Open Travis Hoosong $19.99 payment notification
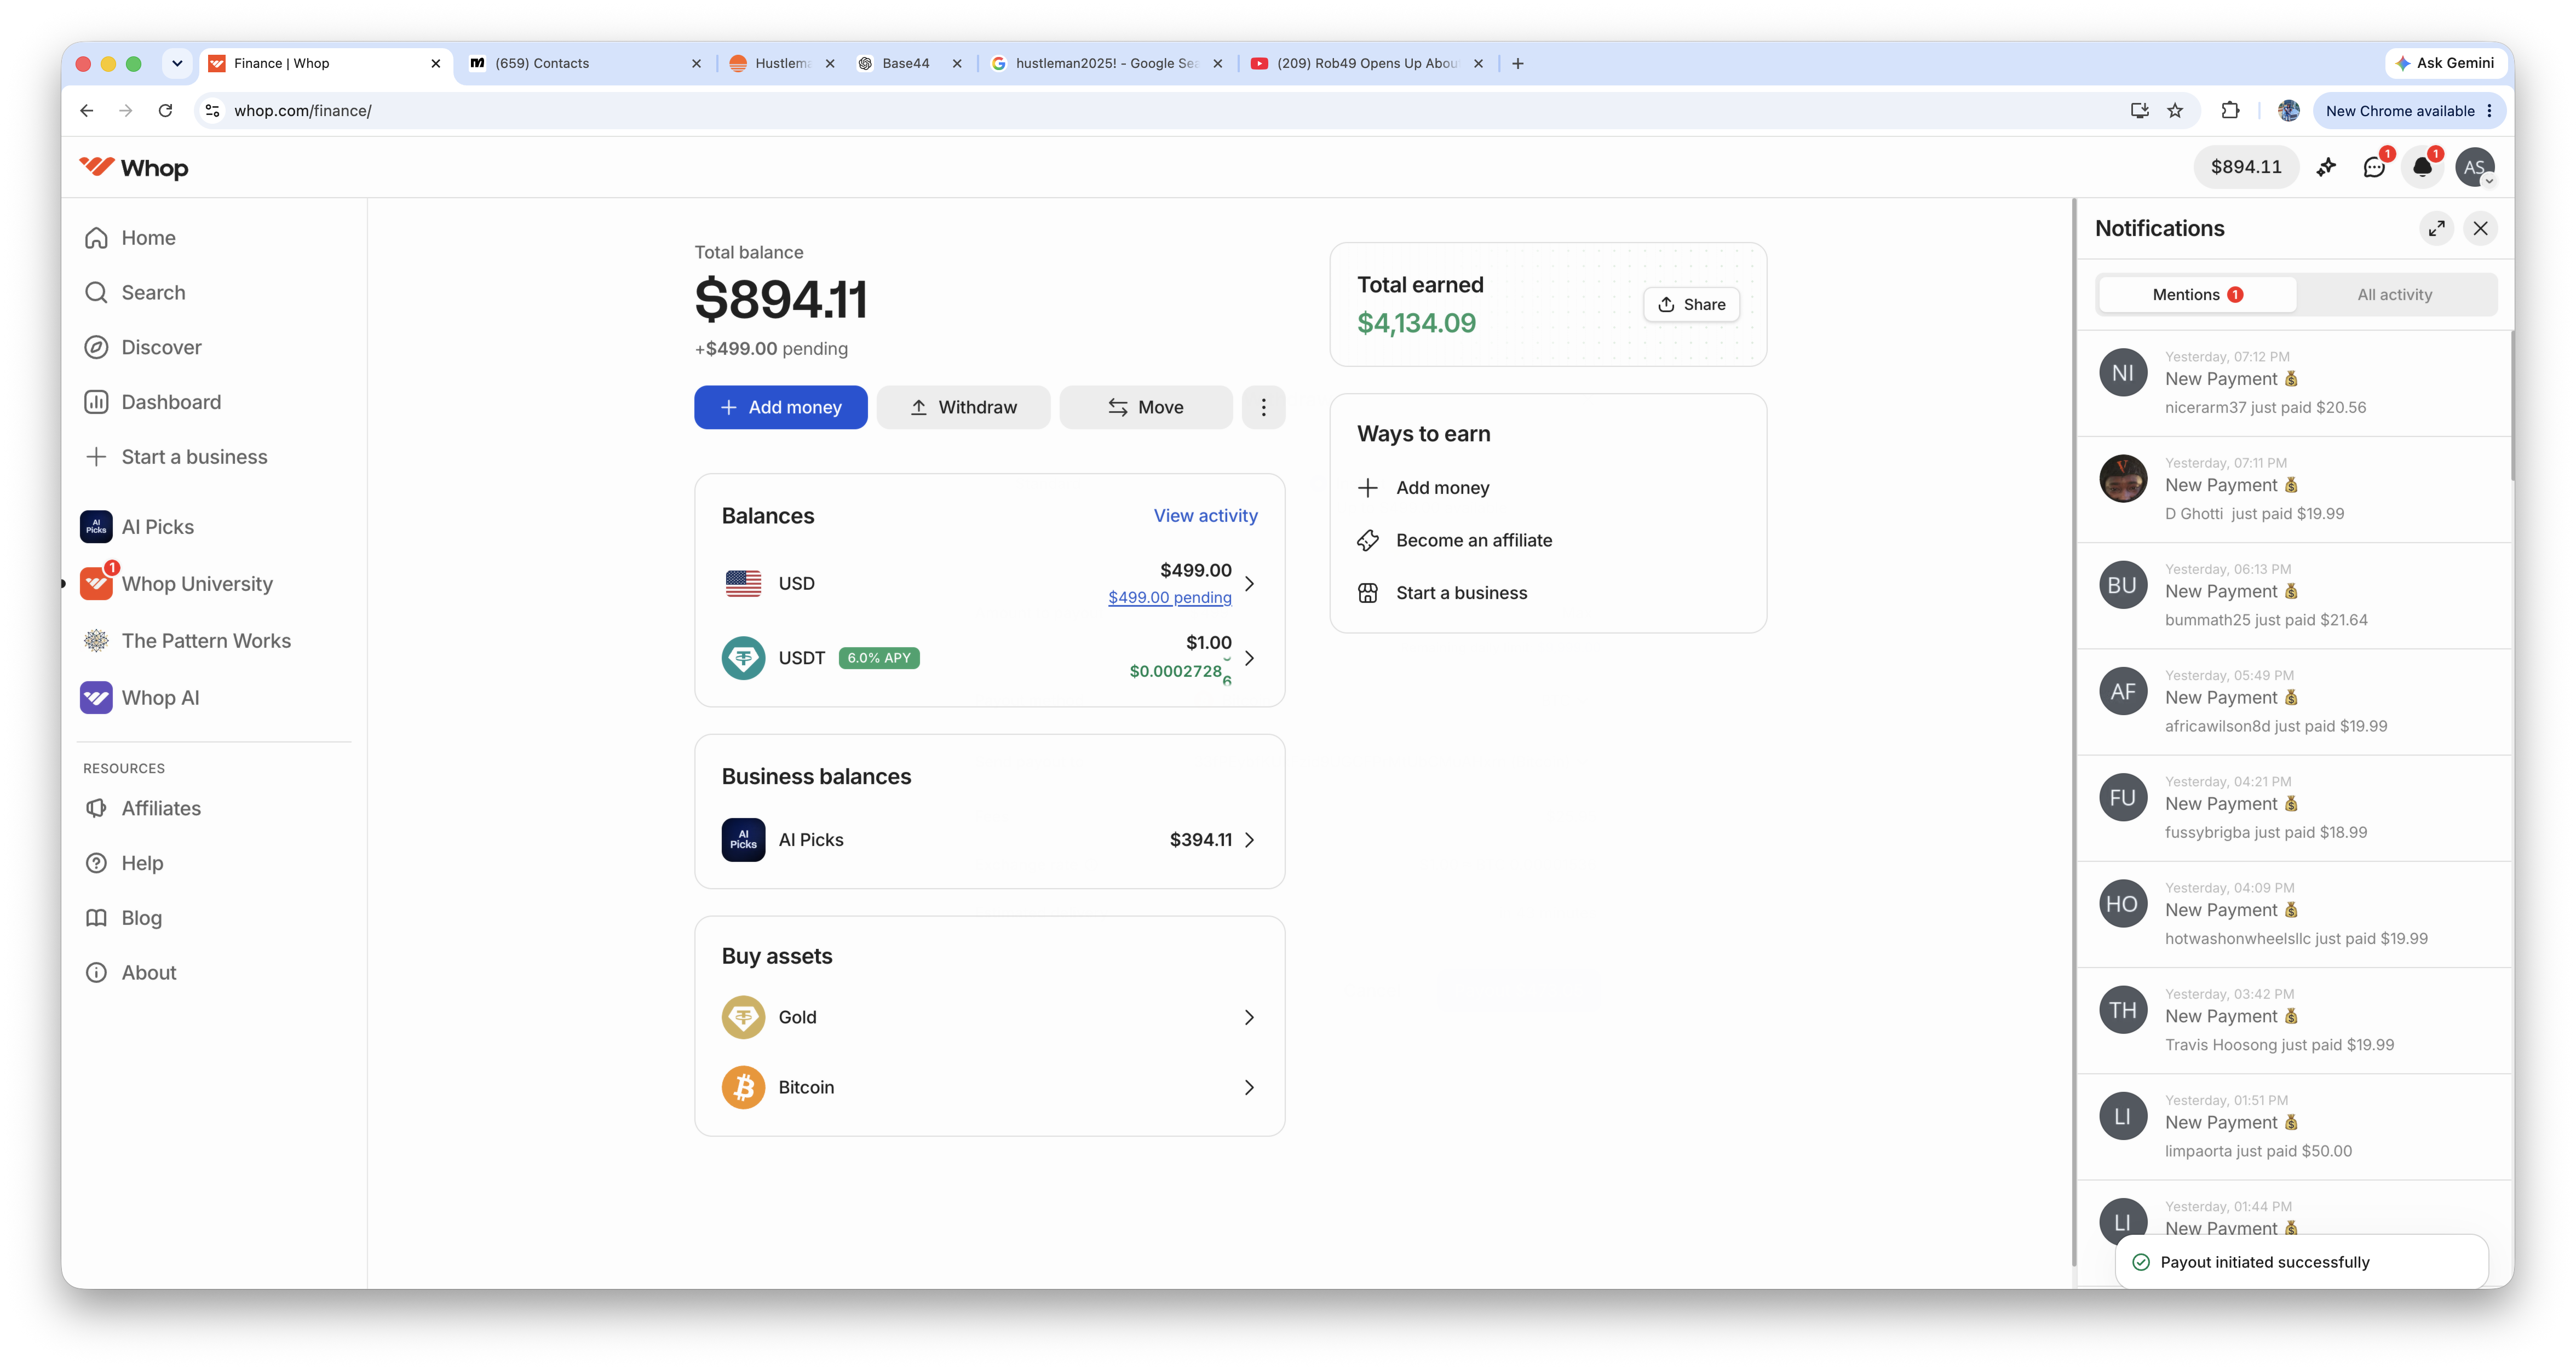The width and height of the screenshot is (2576, 1370). click(x=2295, y=1021)
